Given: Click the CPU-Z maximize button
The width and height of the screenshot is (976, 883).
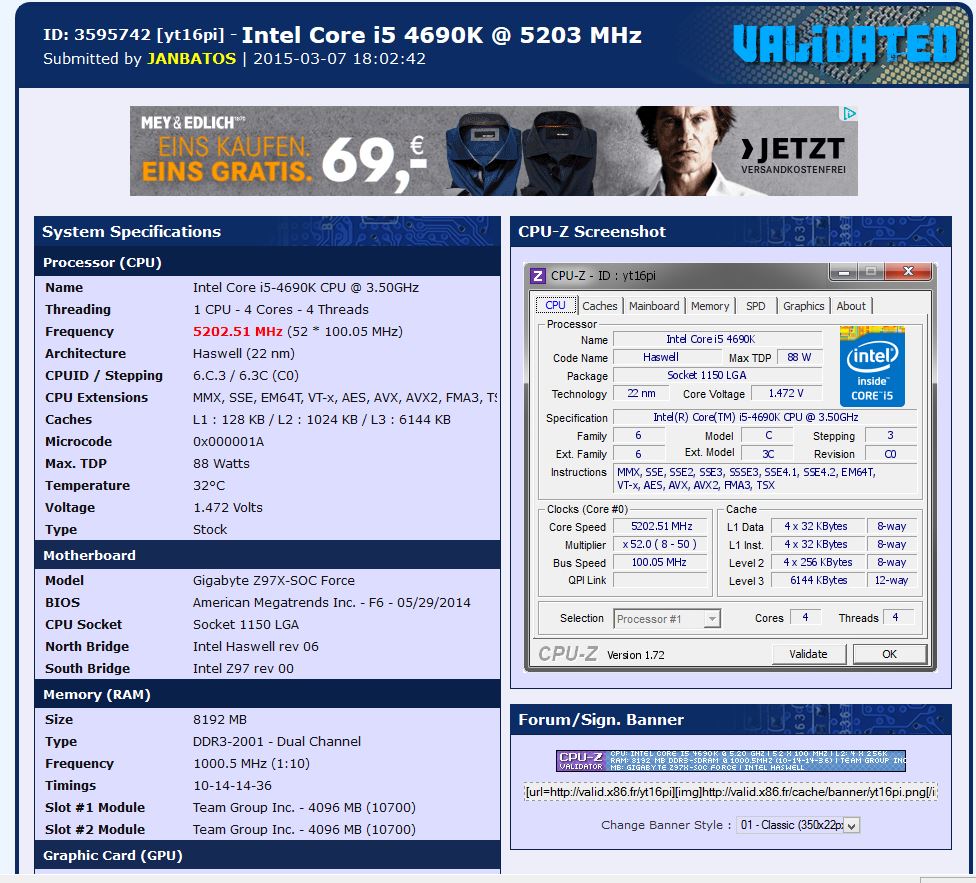Looking at the screenshot, I should point(871,272).
